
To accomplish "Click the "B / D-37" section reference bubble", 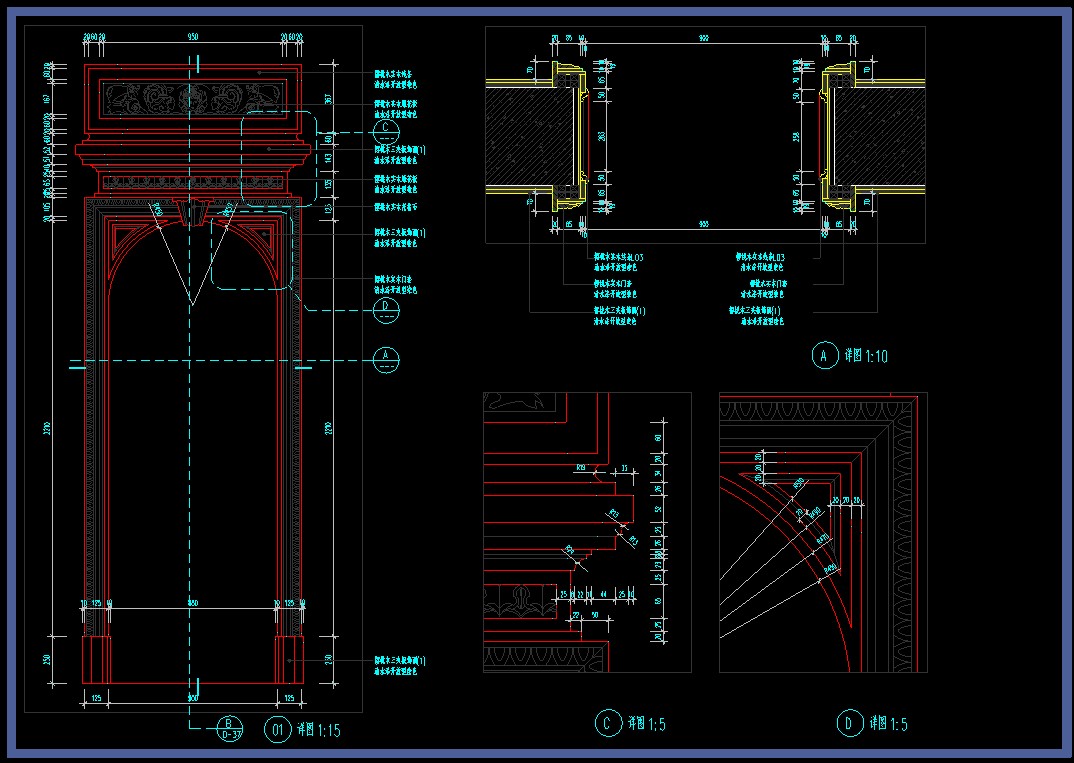I will (229, 729).
